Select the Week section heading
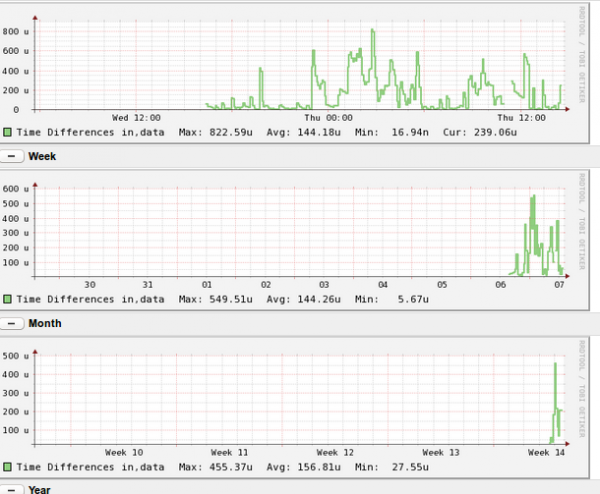This screenshot has height=494, width=600. 43,156
